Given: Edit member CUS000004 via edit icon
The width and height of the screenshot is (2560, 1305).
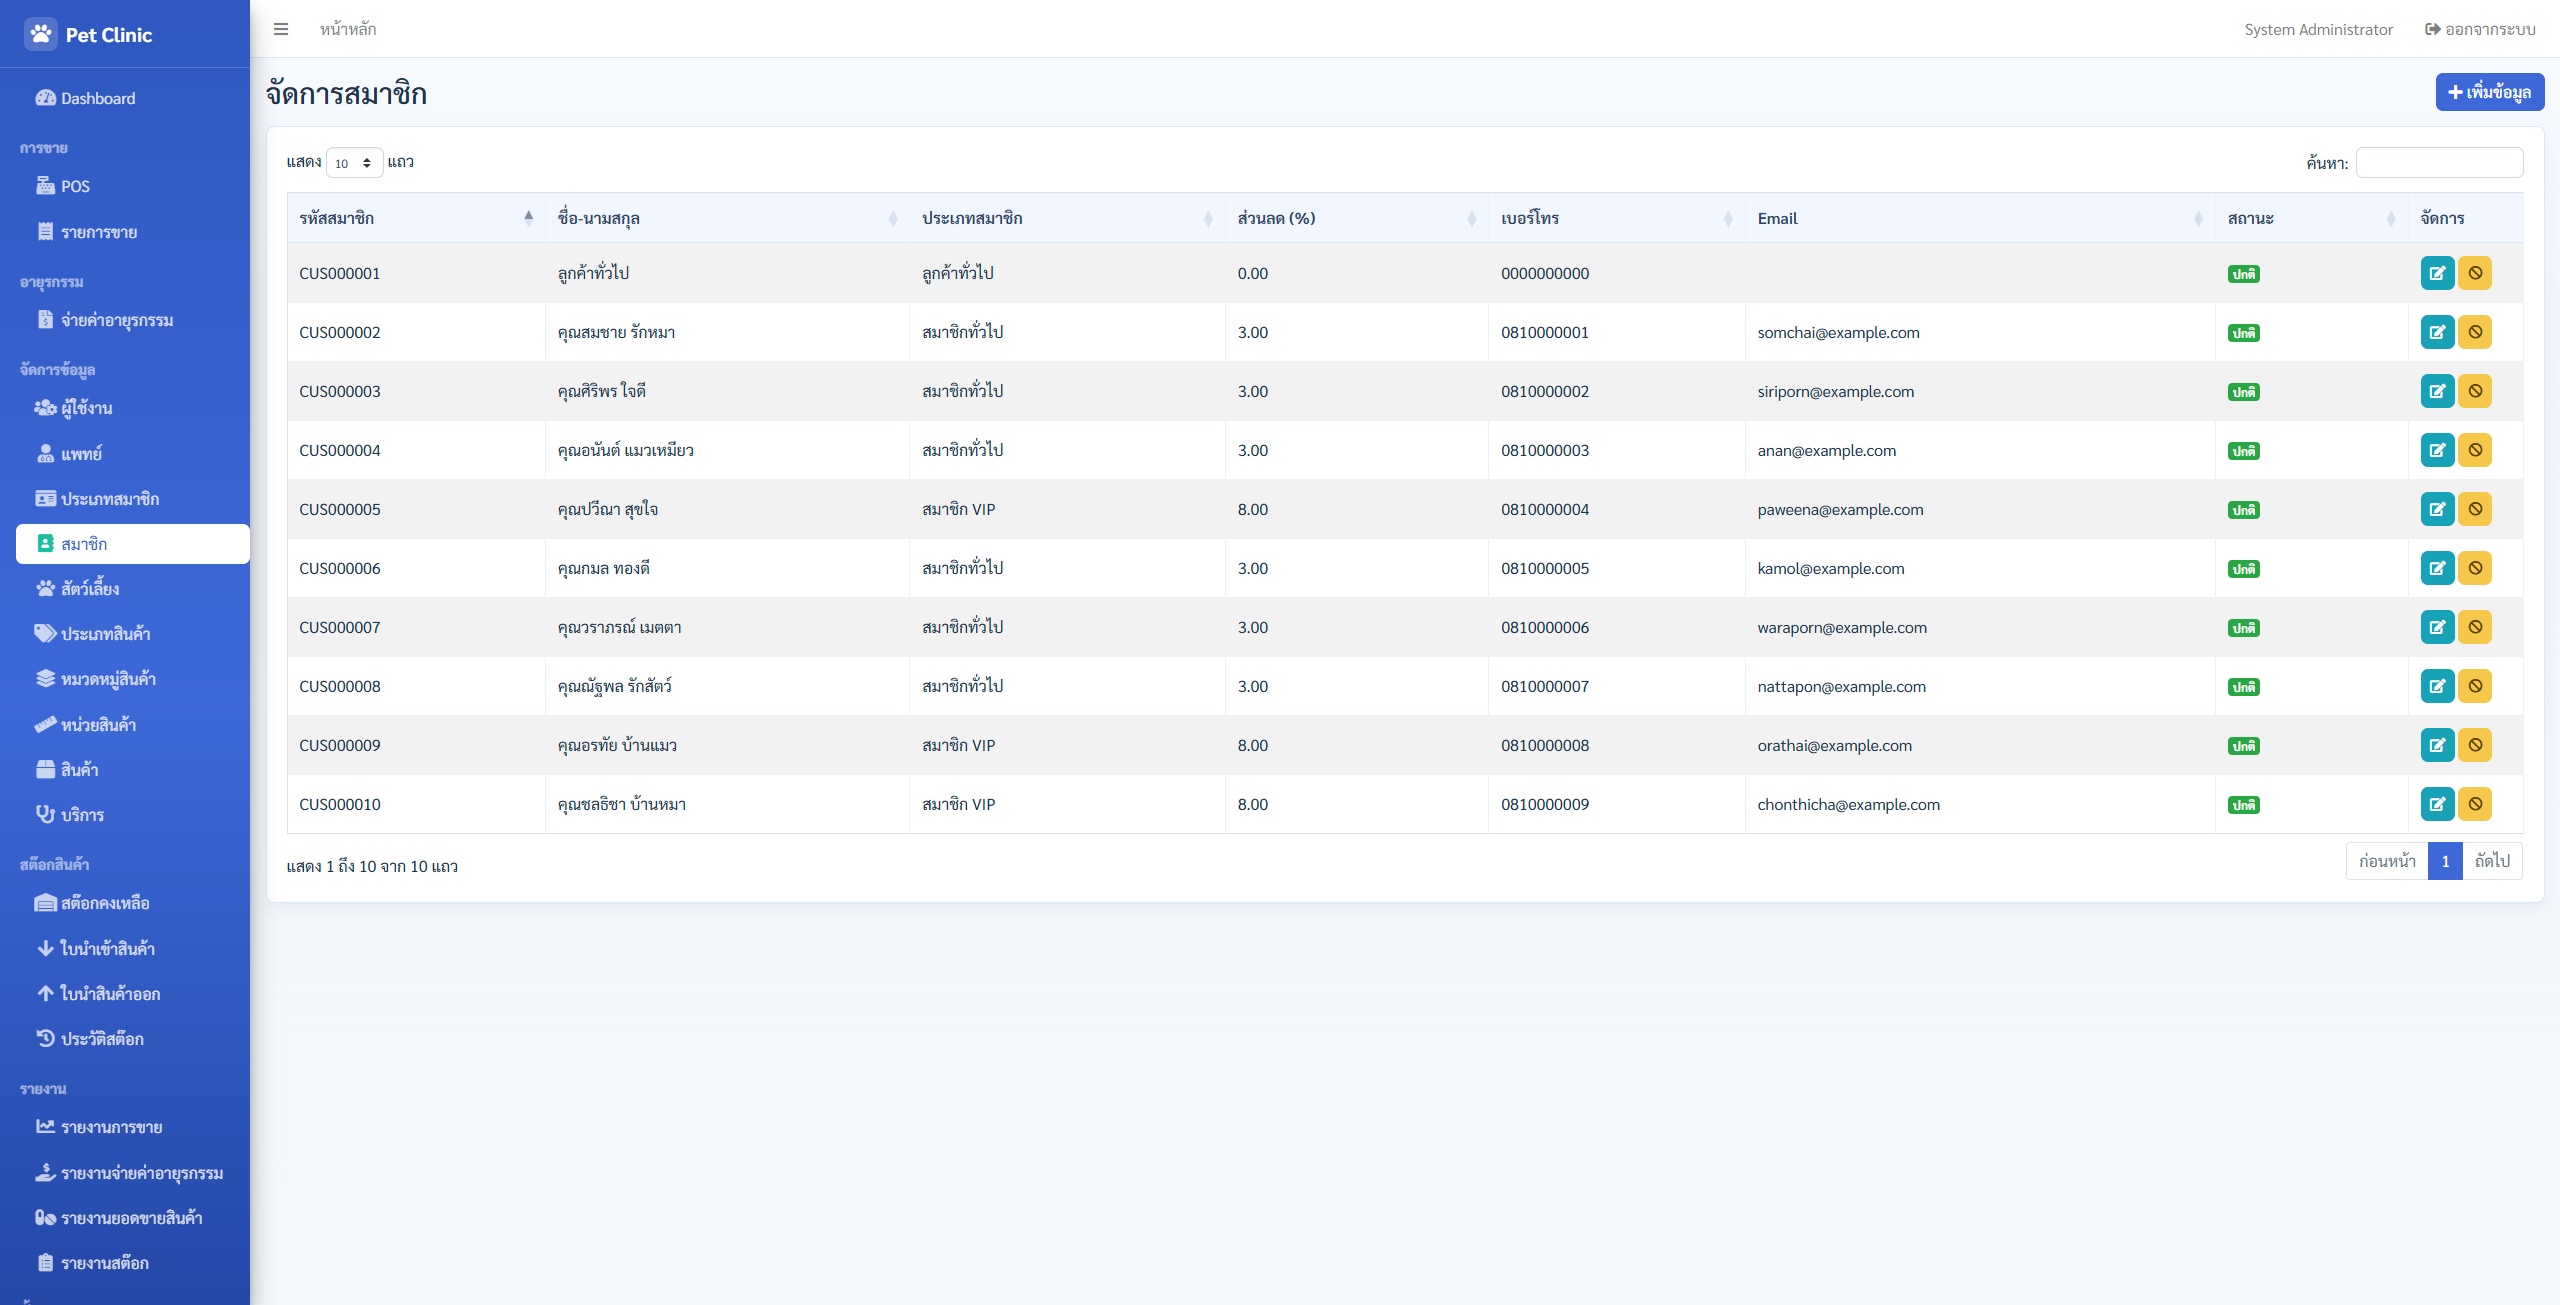Looking at the screenshot, I should 2437,450.
